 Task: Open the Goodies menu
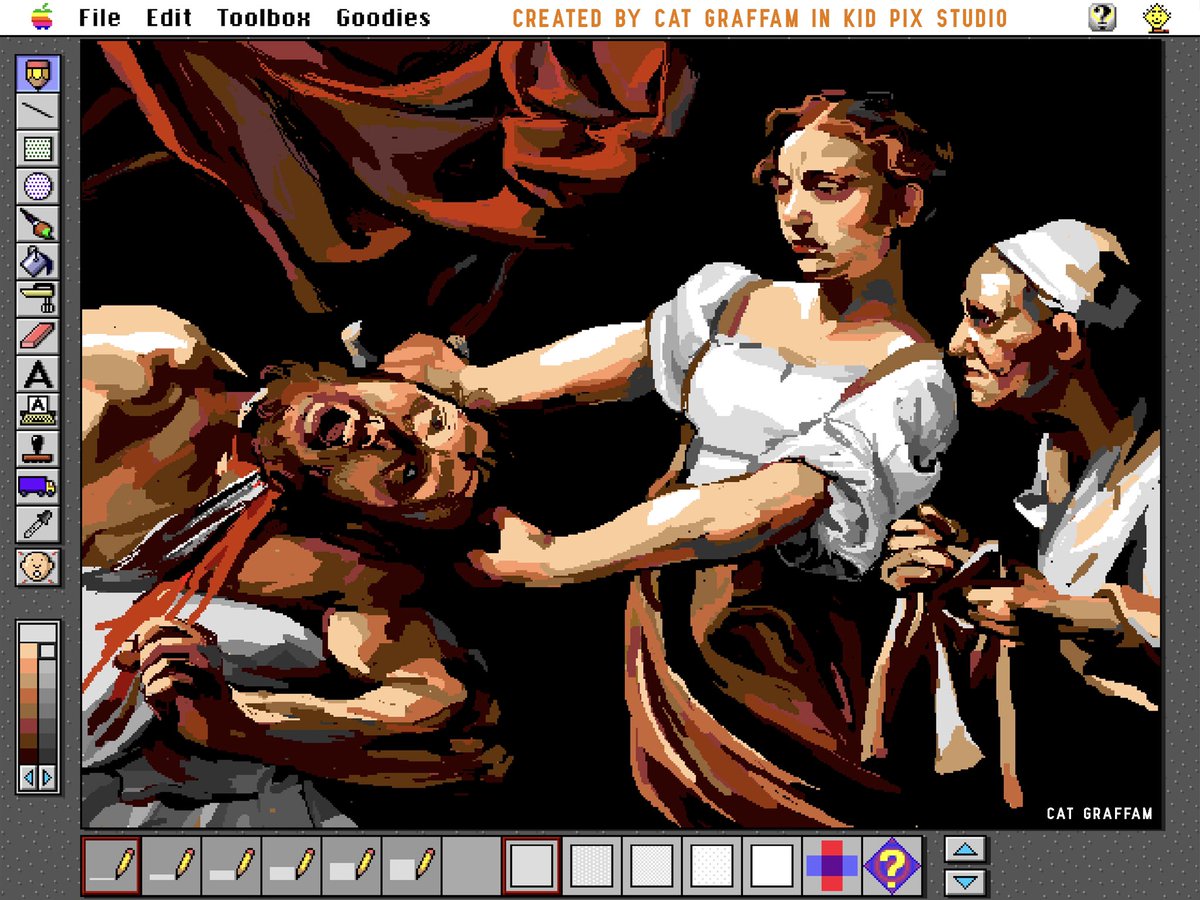tap(383, 17)
